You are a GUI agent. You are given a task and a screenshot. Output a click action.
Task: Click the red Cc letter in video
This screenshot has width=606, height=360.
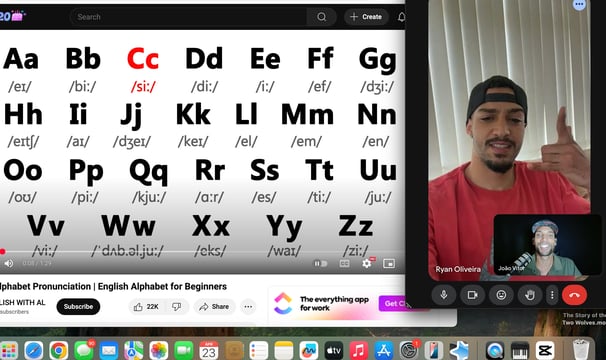(143, 59)
